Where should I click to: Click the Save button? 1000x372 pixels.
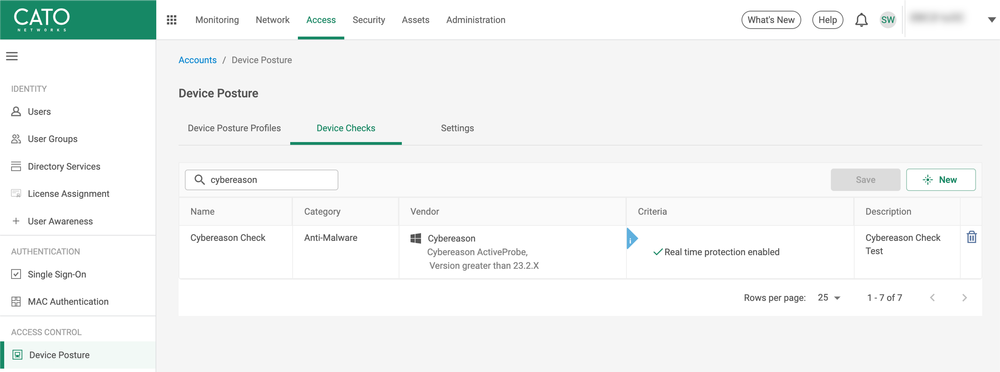tap(865, 180)
